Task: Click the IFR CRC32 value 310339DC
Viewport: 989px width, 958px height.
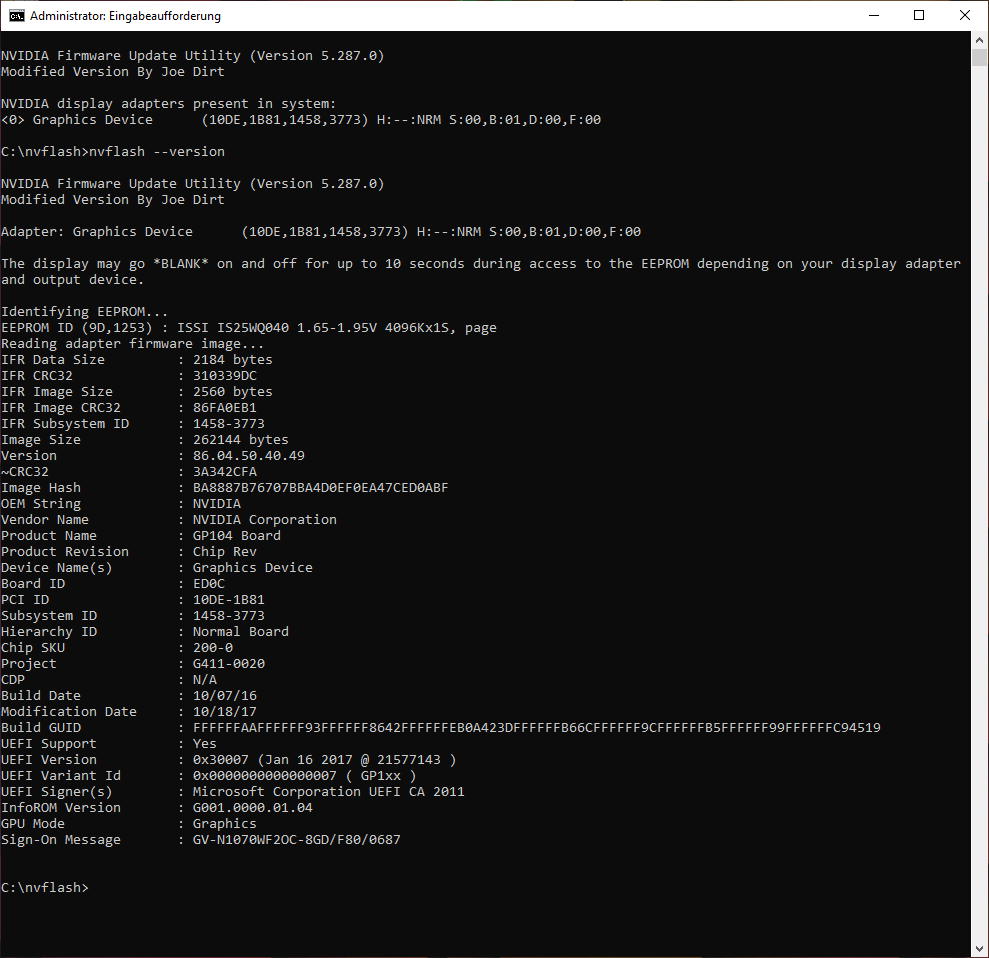Action: coord(225,375)
